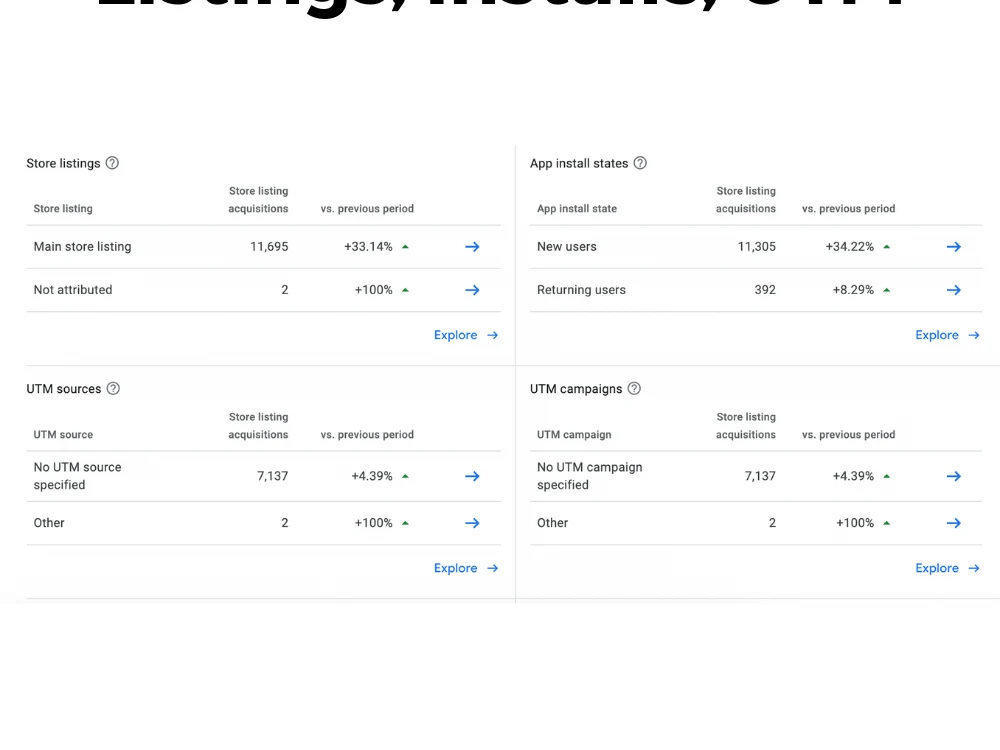
Task: Explore the App install states table
Action: pyautogui.click(x=947, y=335)
